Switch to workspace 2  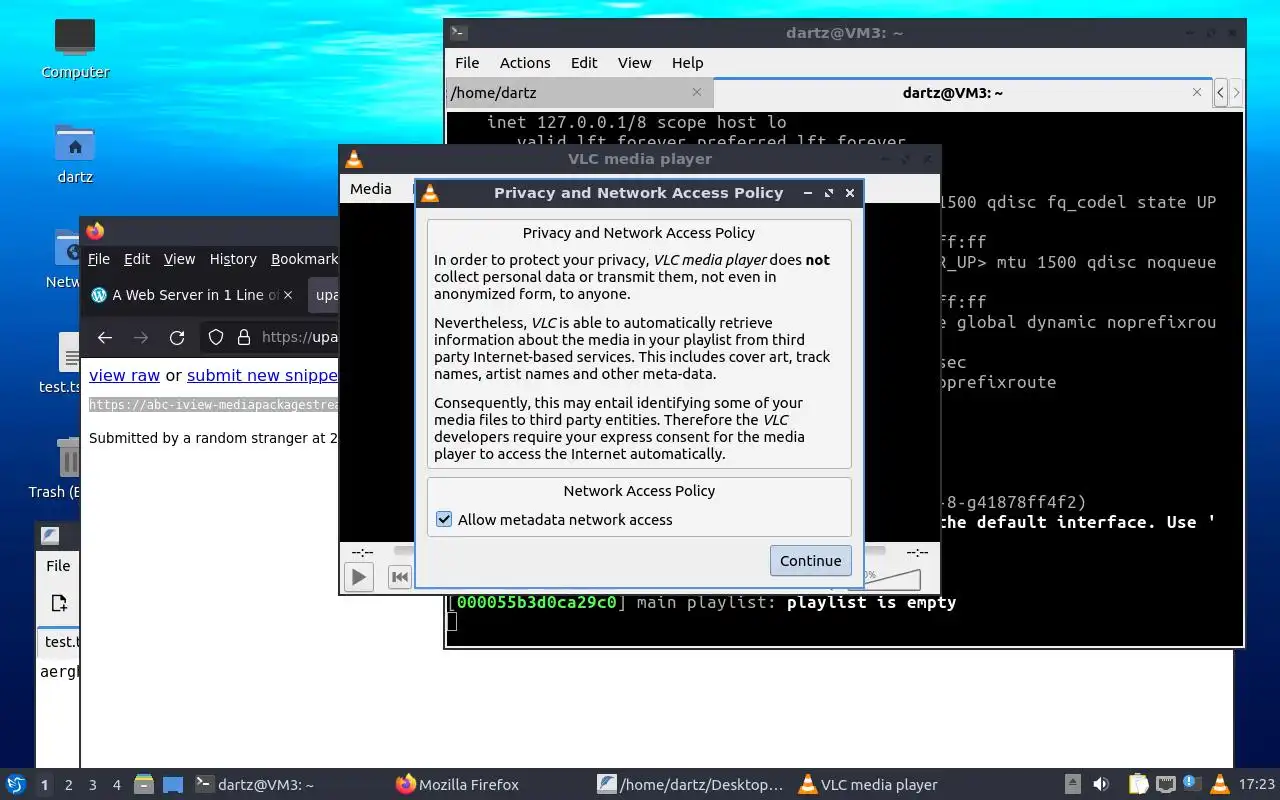tap(68, 785)
